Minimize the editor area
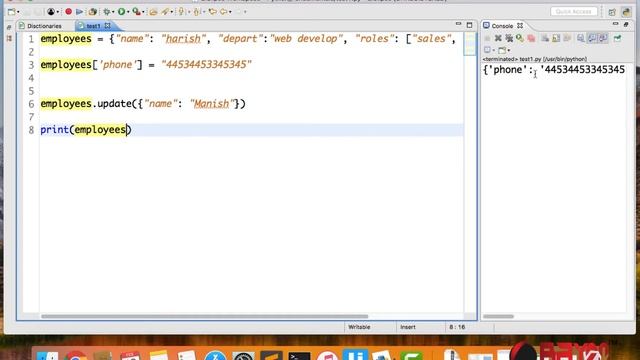 (x=458, y=24)
